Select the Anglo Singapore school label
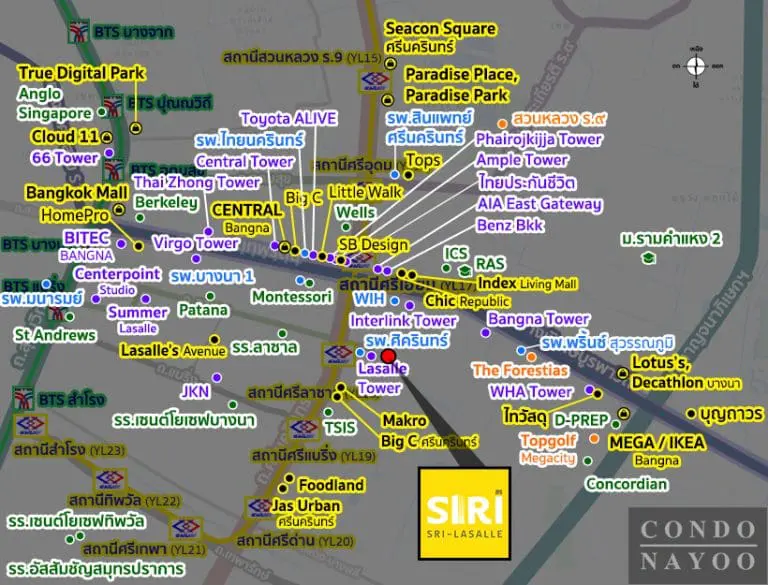The width and height of the screenshot is (768, 585). coord(54,103)
